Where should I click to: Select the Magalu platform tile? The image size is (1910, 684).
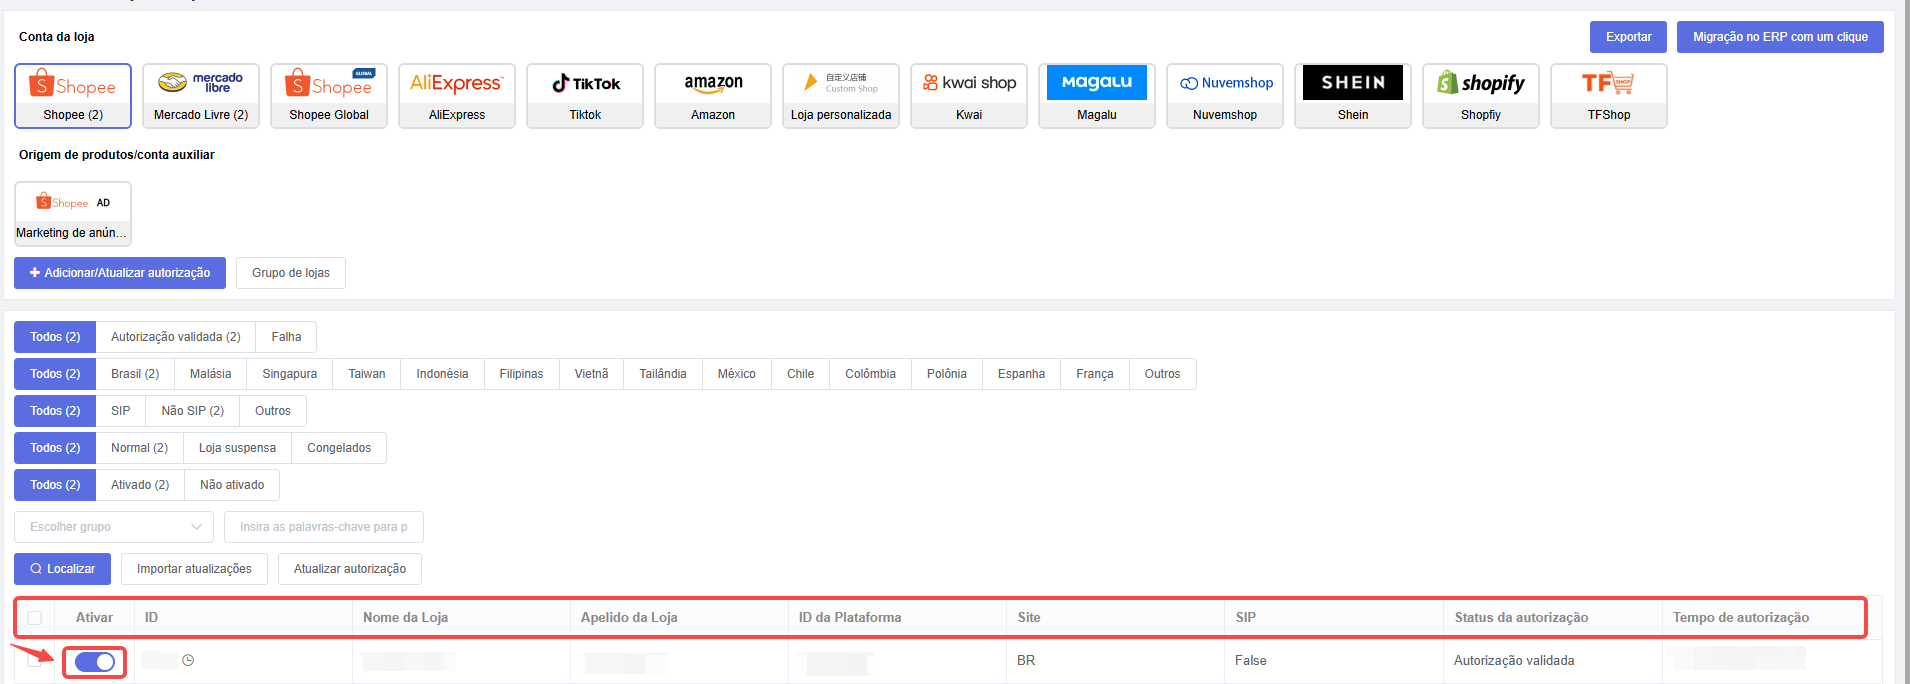1097,96
